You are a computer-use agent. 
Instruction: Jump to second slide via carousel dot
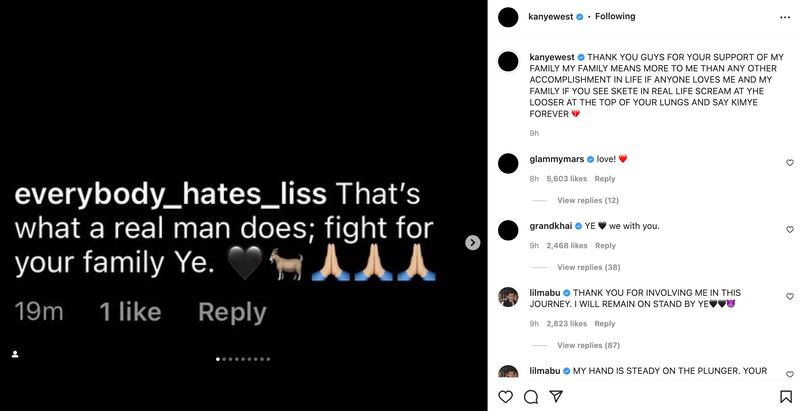point(225,359)
